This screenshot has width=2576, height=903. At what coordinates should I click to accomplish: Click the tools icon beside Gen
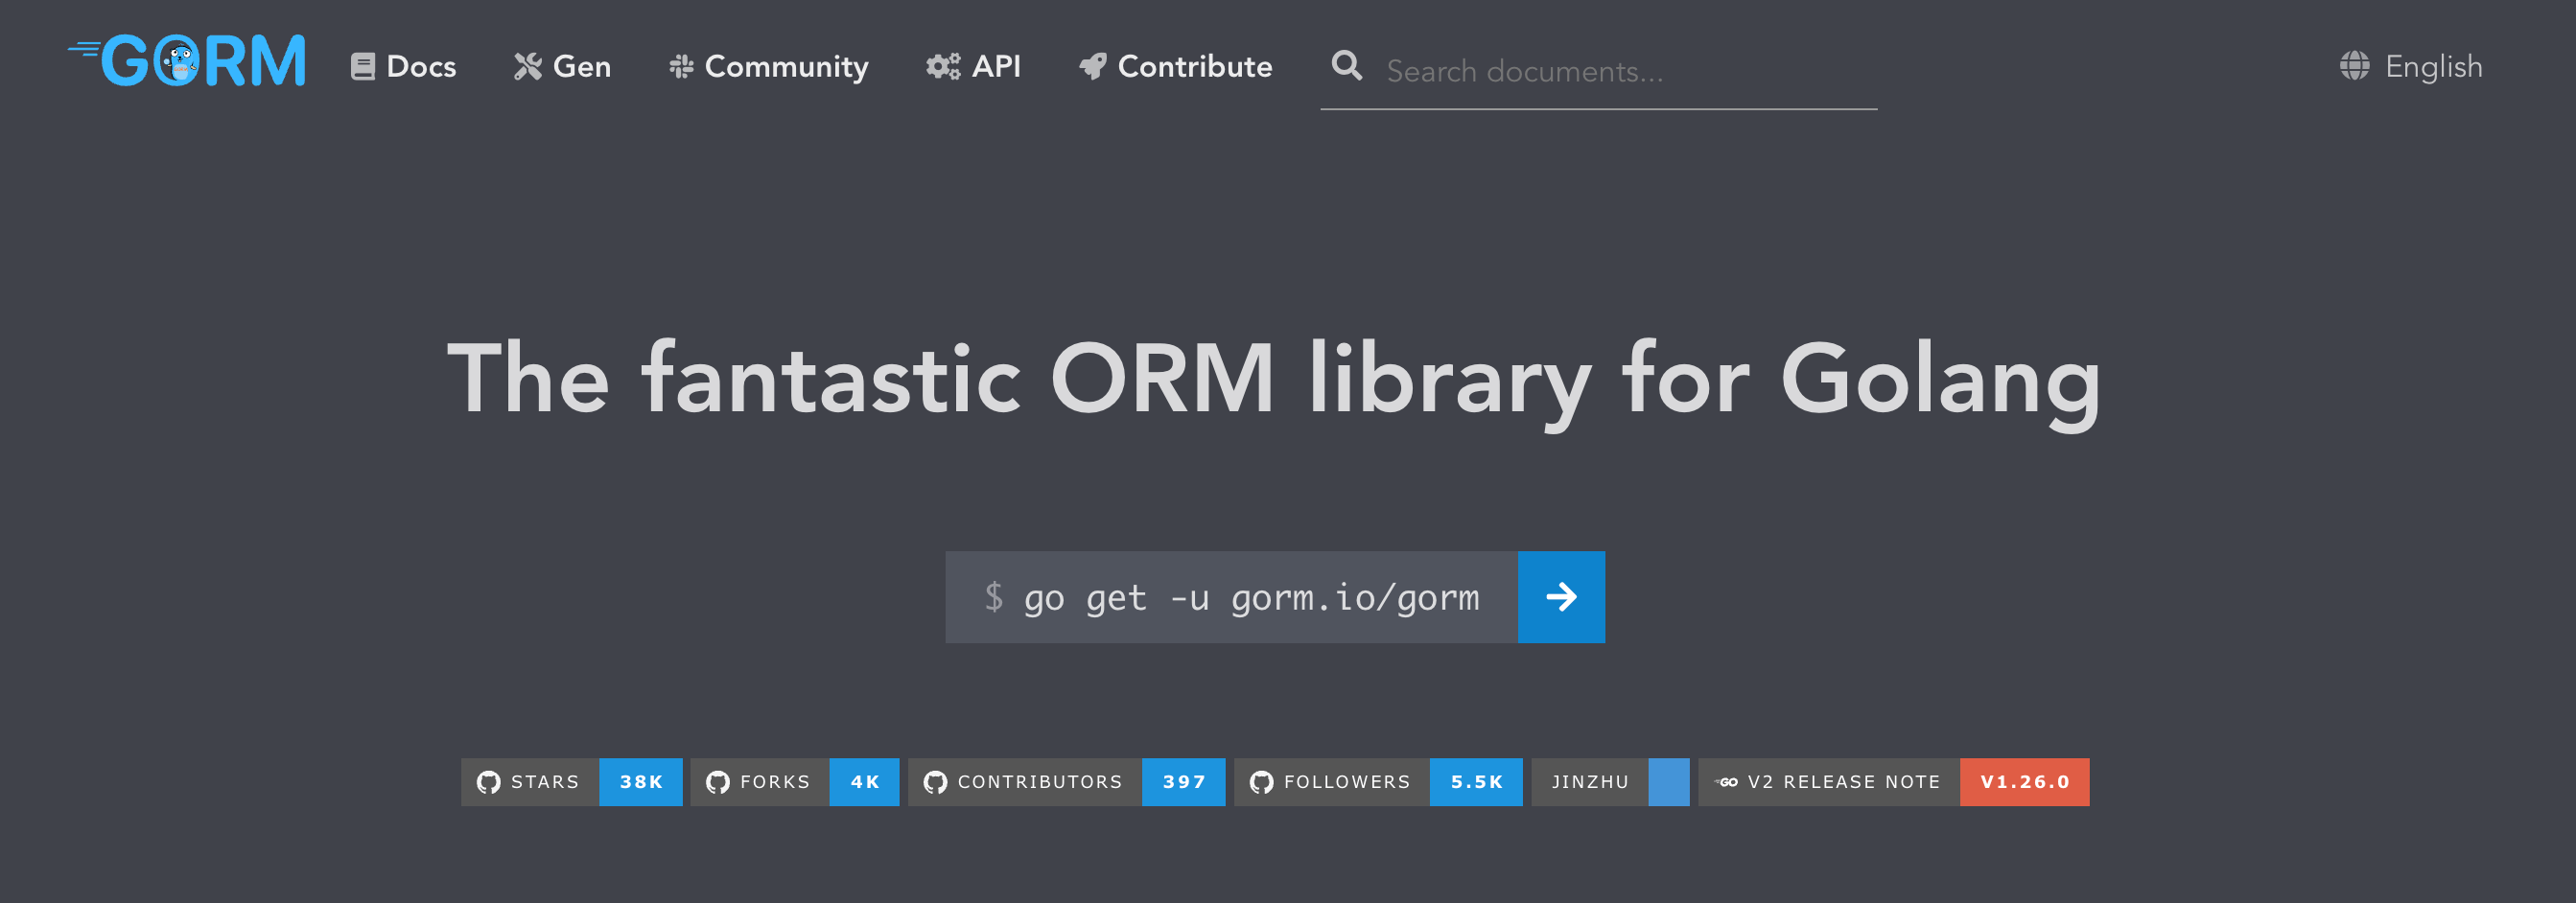528,67
